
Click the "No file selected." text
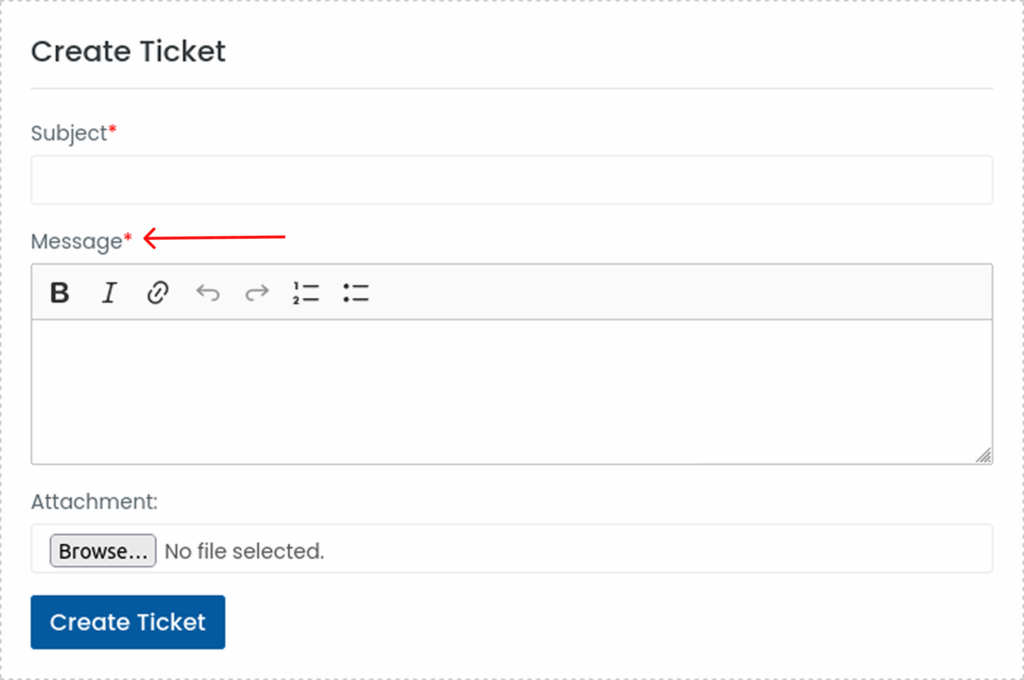tap(244, 551)
